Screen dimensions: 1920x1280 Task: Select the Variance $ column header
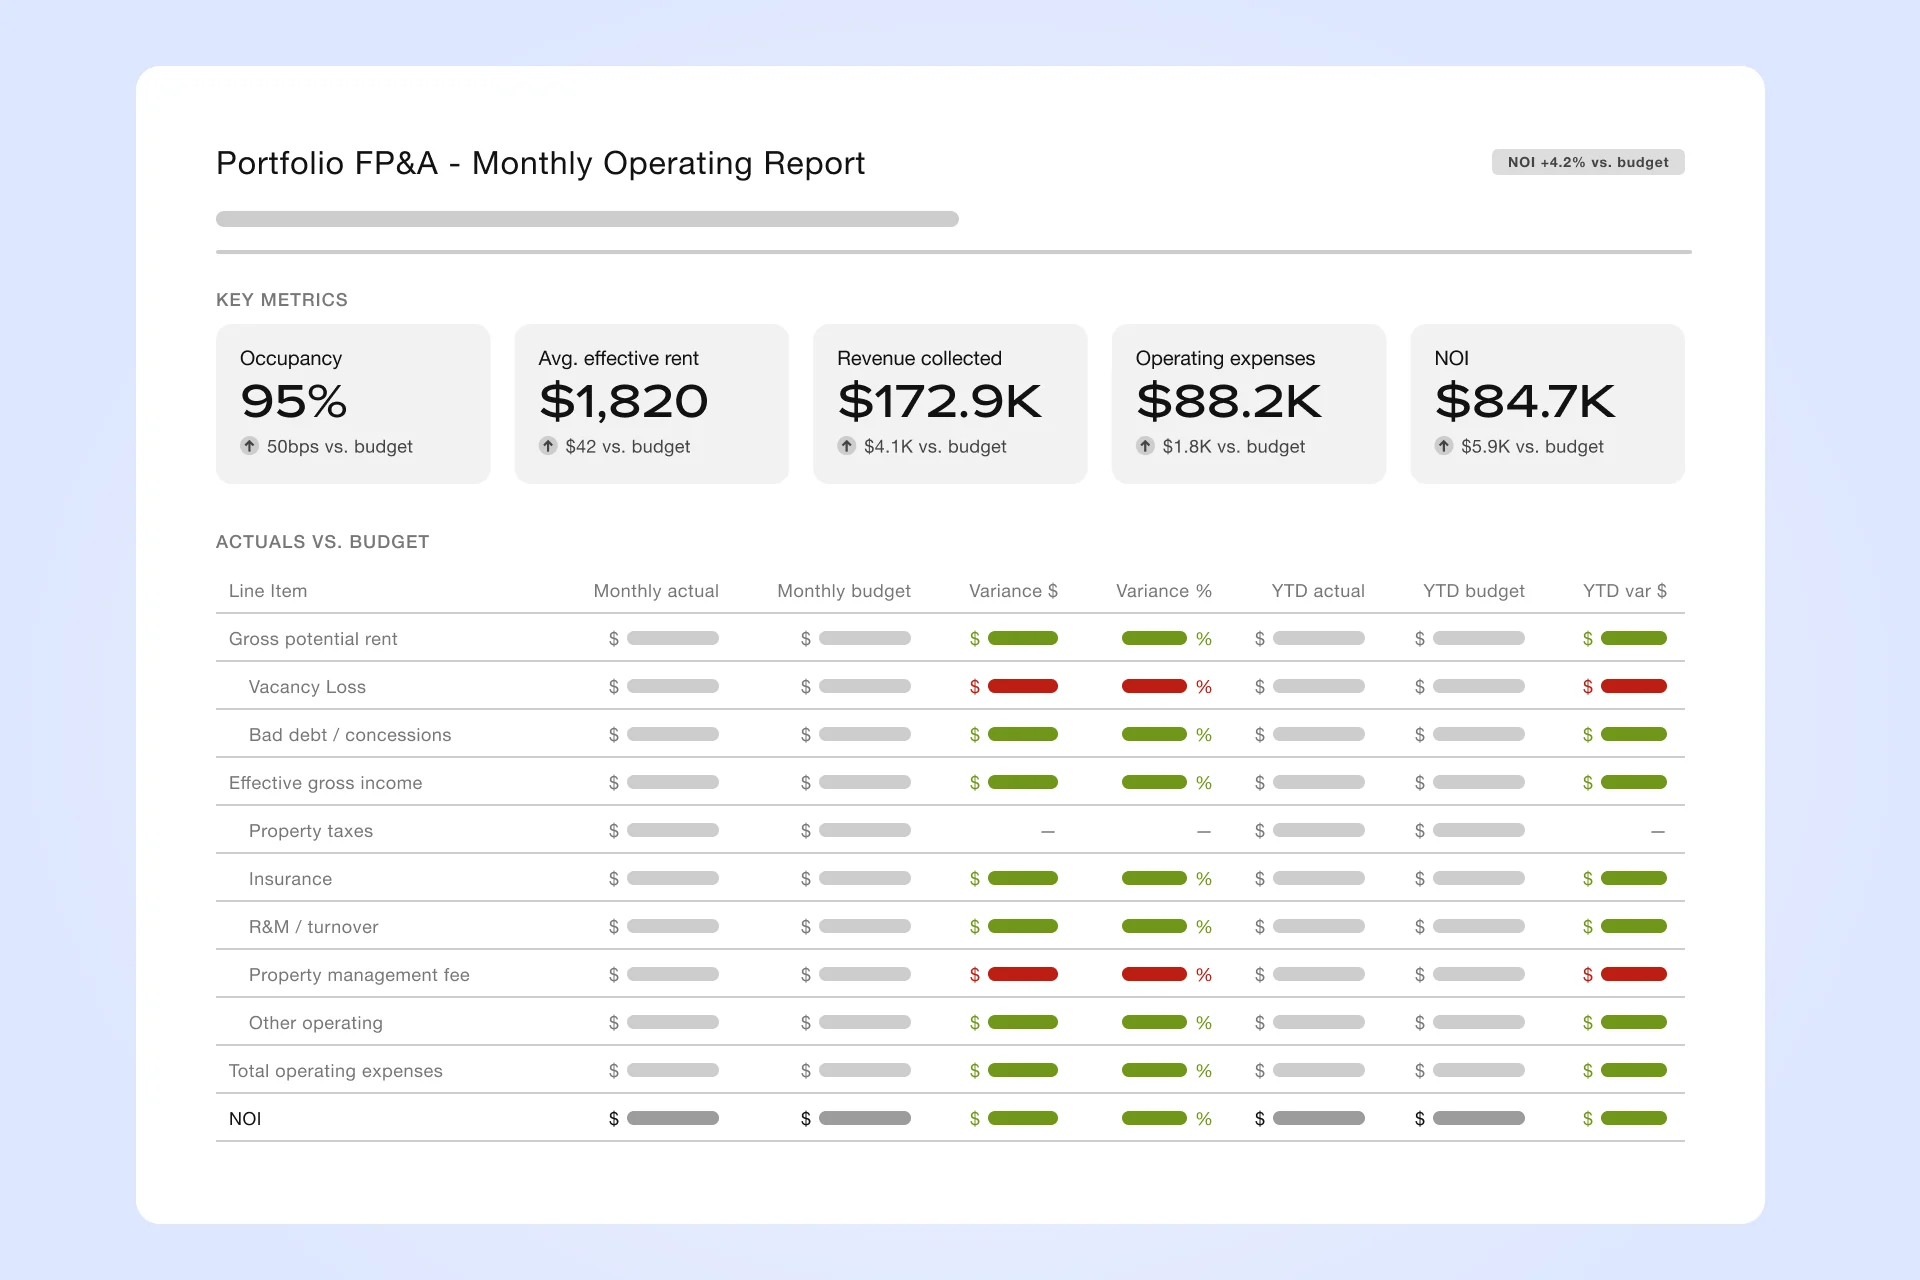[1013, 591]
